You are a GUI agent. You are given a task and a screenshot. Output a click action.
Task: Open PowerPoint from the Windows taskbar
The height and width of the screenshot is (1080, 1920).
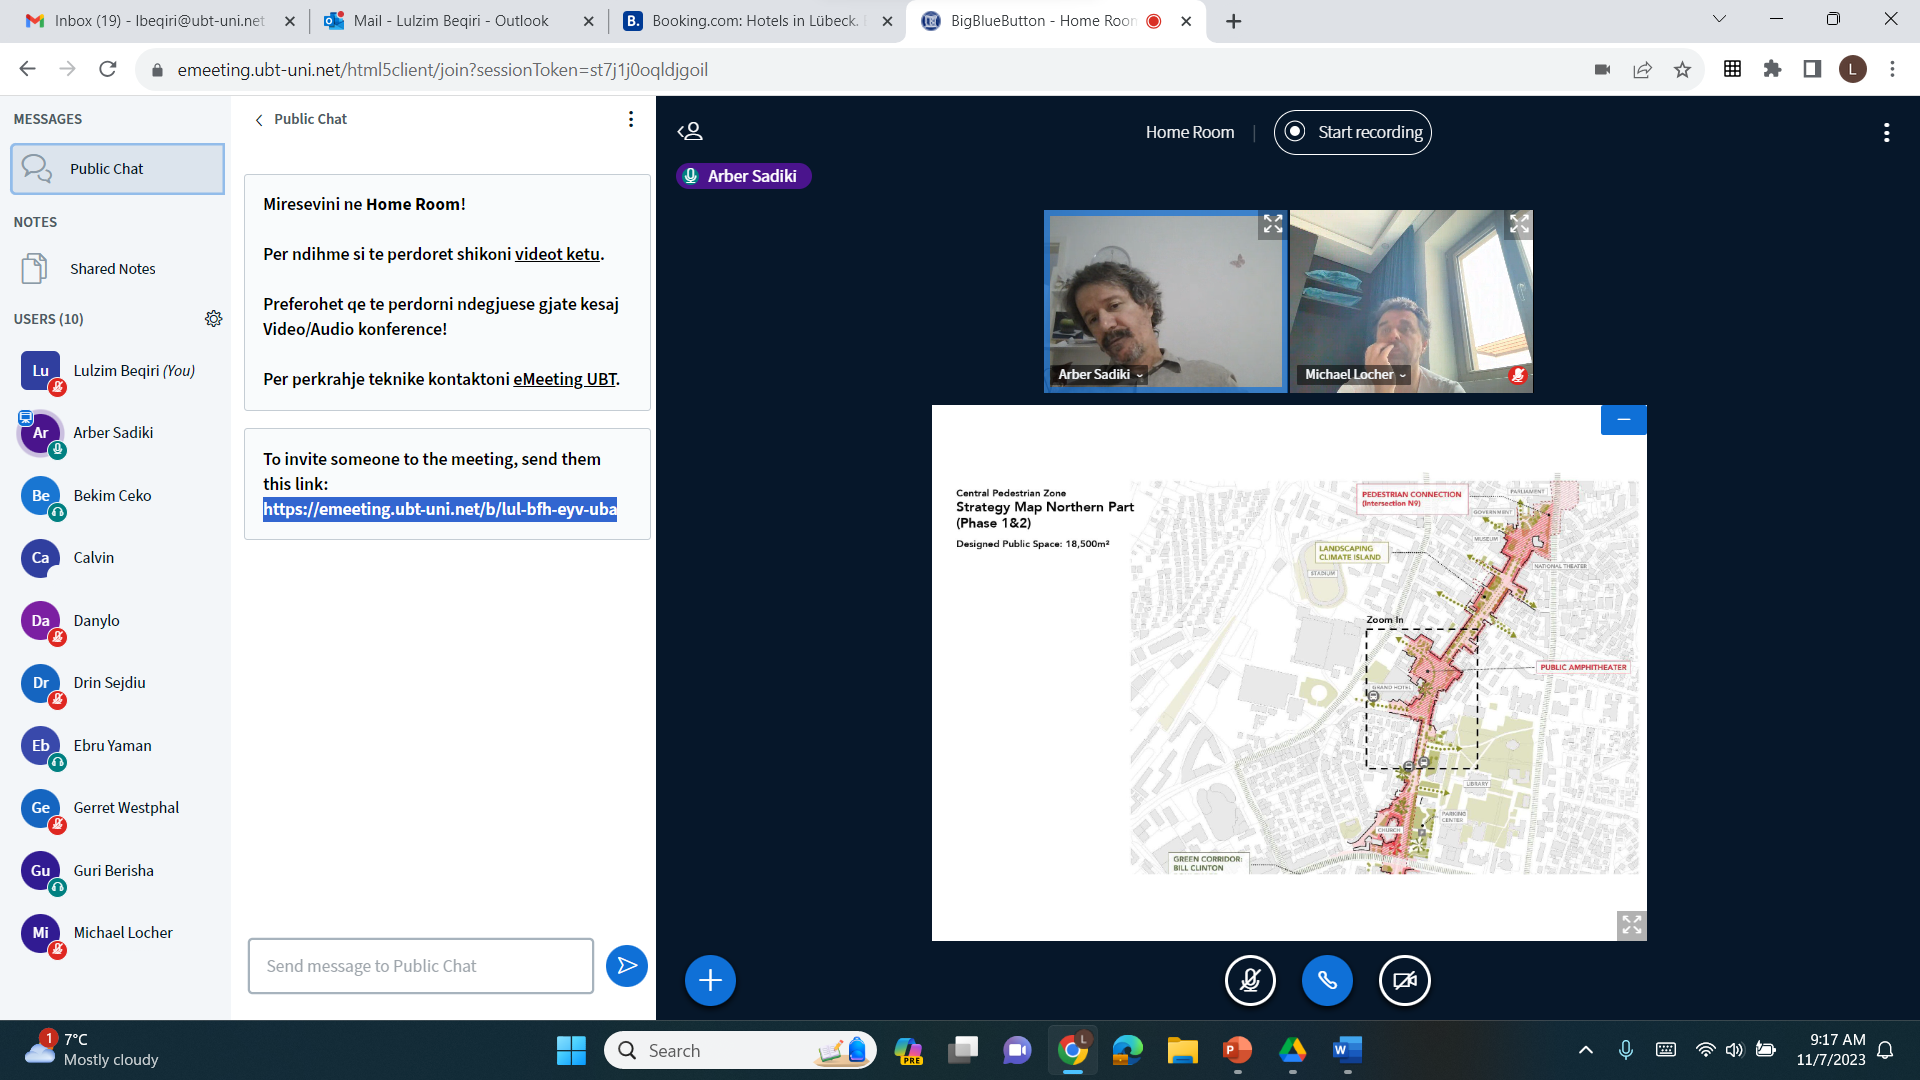pyautogui.click(x=1237, y=1050)
